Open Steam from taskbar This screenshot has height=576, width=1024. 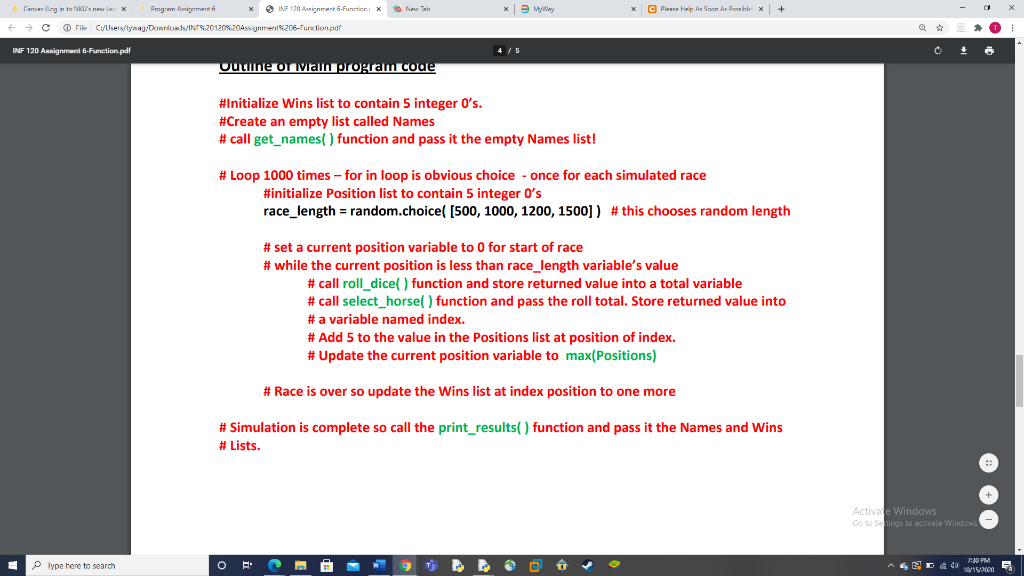click(x=588, y=566)
